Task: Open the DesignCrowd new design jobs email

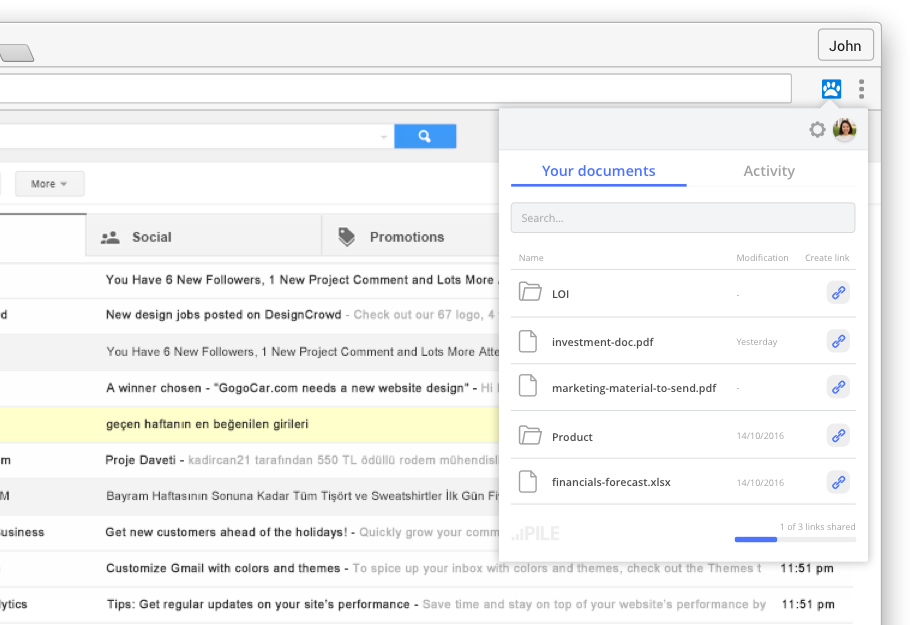Action: [250, 315]
